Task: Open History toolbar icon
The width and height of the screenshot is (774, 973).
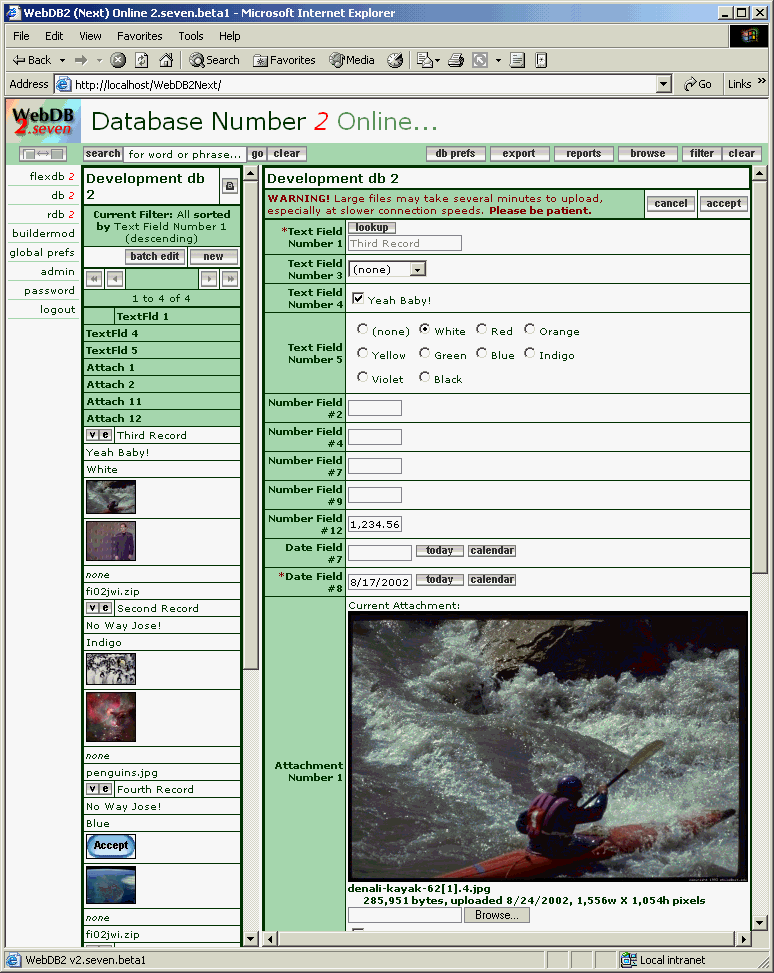Action: coord(395,60)
